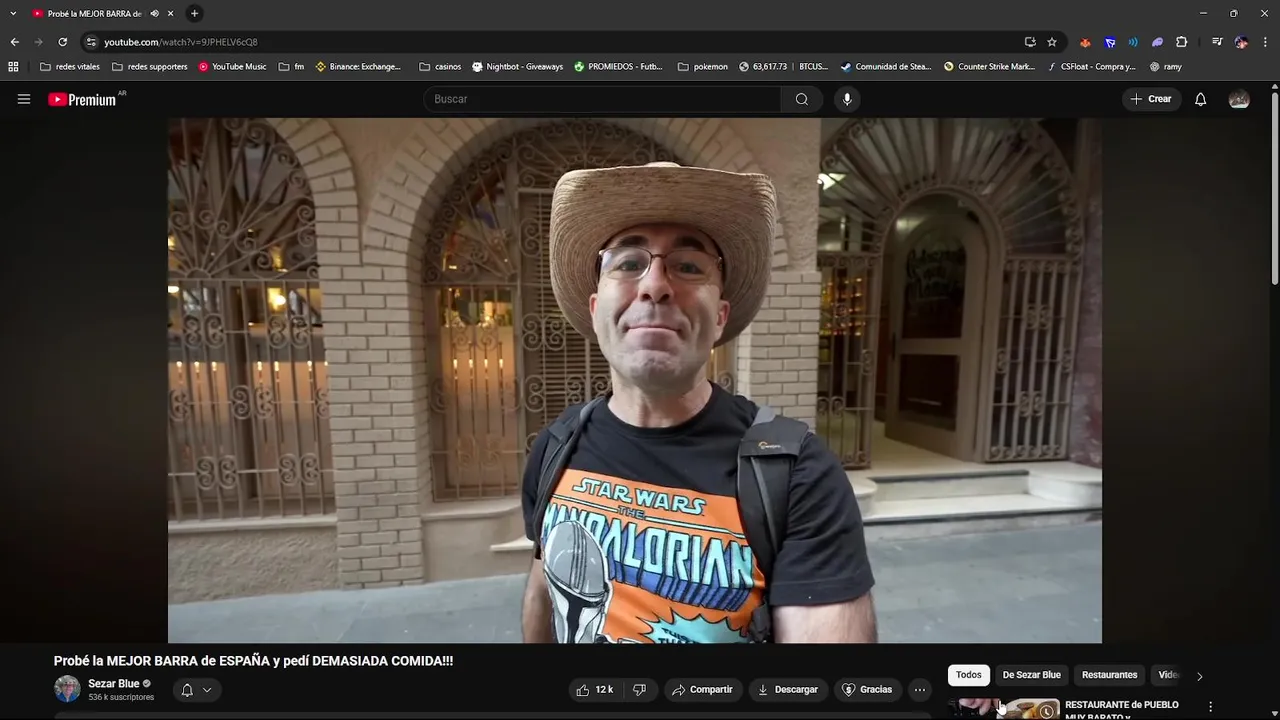Open a new browser tab
Image resolution: width=1280 pixels, height=720 pixels.
tap(194, 14)
